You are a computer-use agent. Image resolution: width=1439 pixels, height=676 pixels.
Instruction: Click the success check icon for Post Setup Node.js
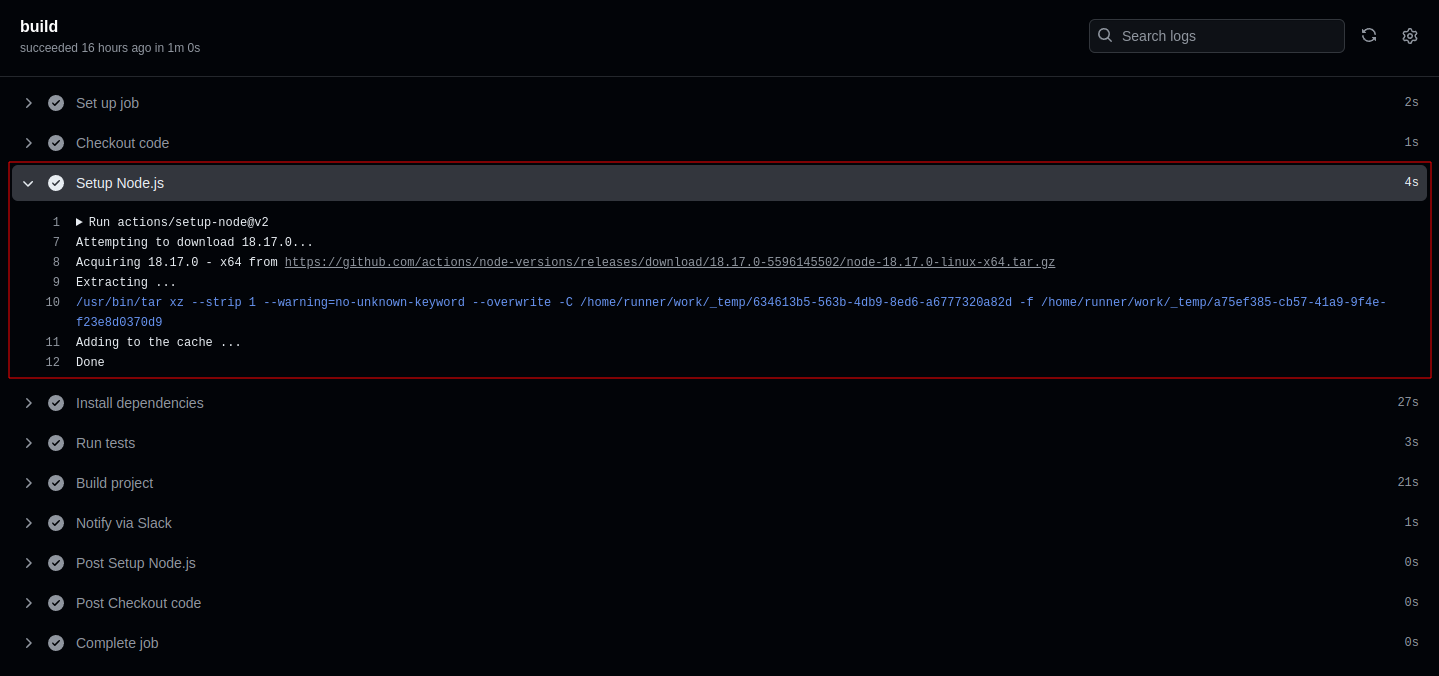pos(56,563)
